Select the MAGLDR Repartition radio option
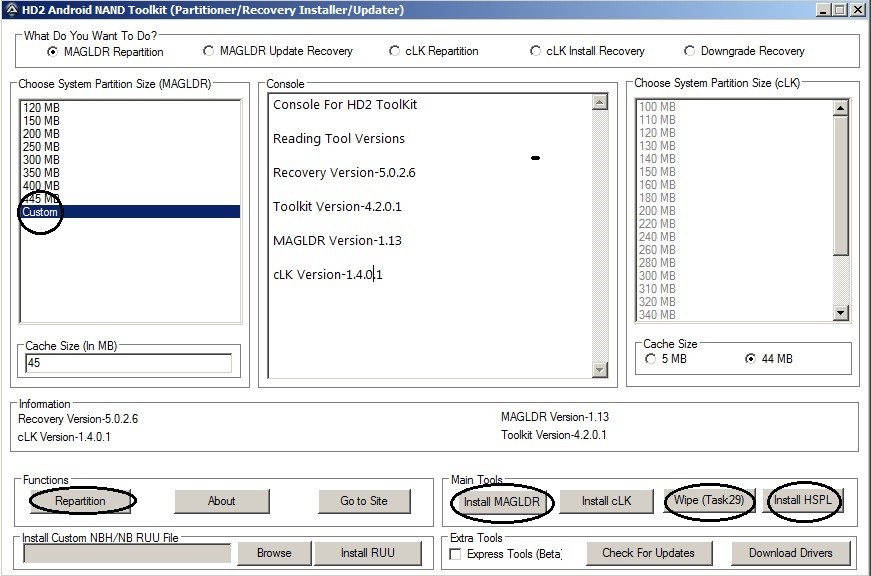871x576 pixels. tap(54, 52)
